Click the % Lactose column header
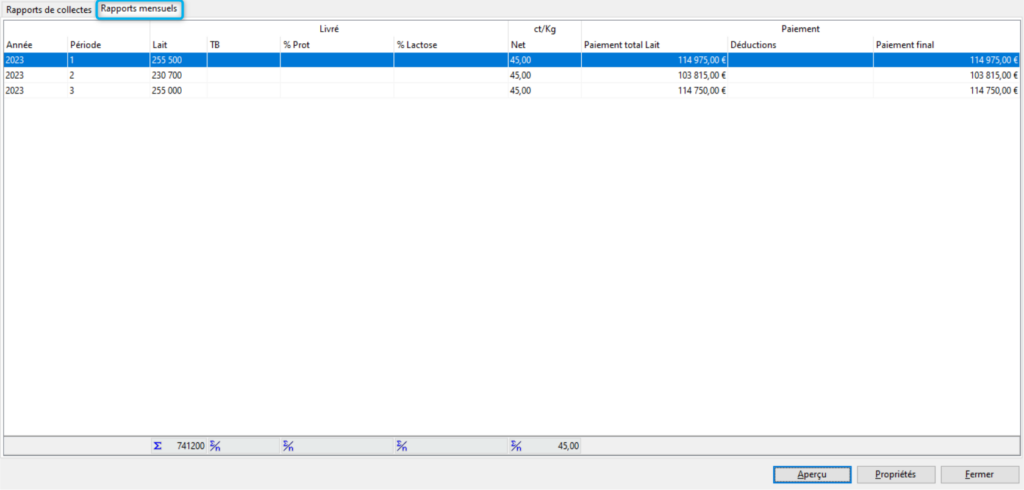 tap(451, 44)
